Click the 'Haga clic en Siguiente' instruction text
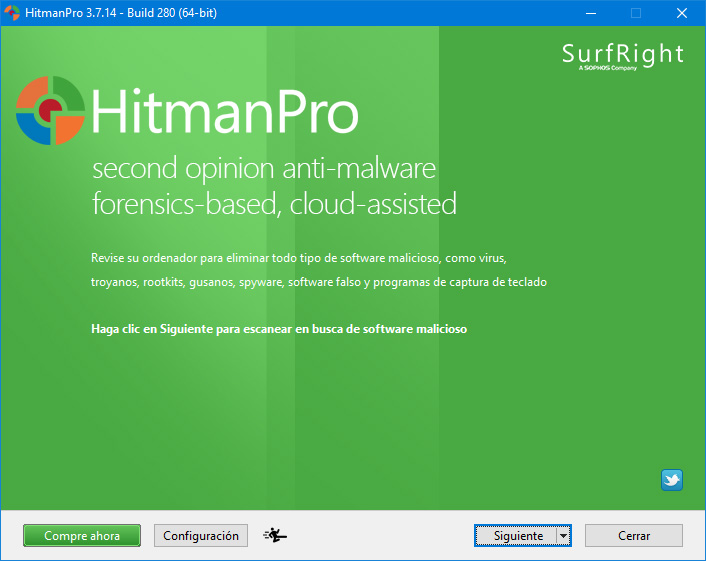This screenshot has height=561, width=706. tap(279, 329)
